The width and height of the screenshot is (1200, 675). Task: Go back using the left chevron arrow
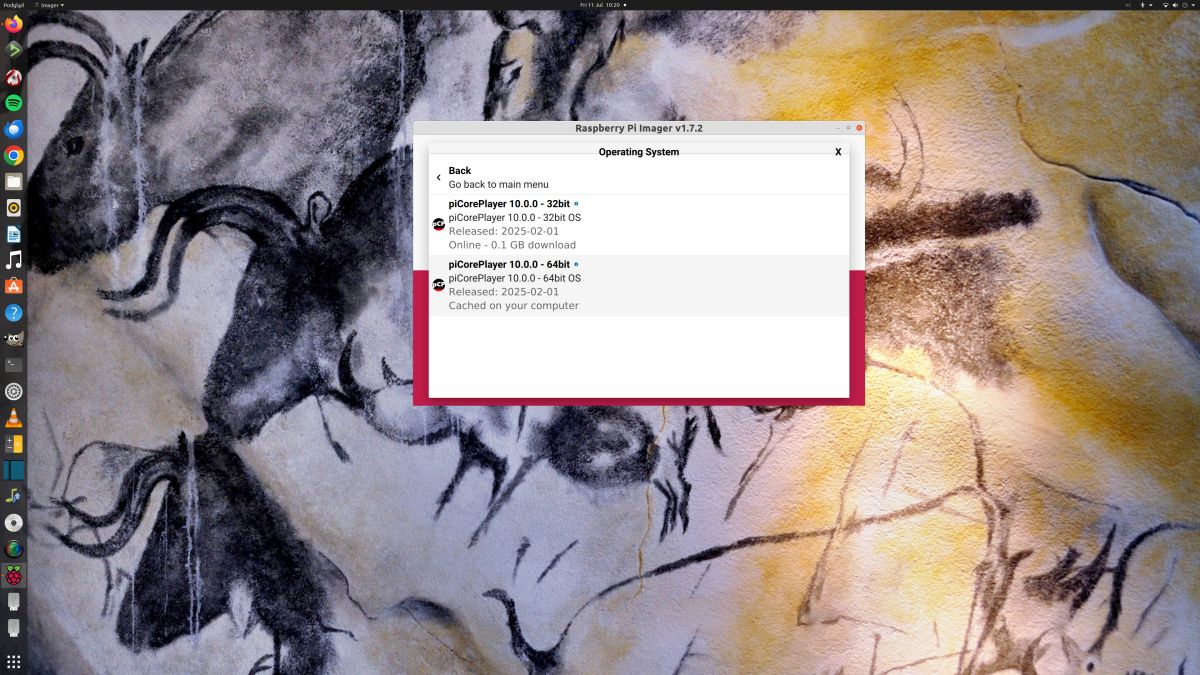pos(438,178)
